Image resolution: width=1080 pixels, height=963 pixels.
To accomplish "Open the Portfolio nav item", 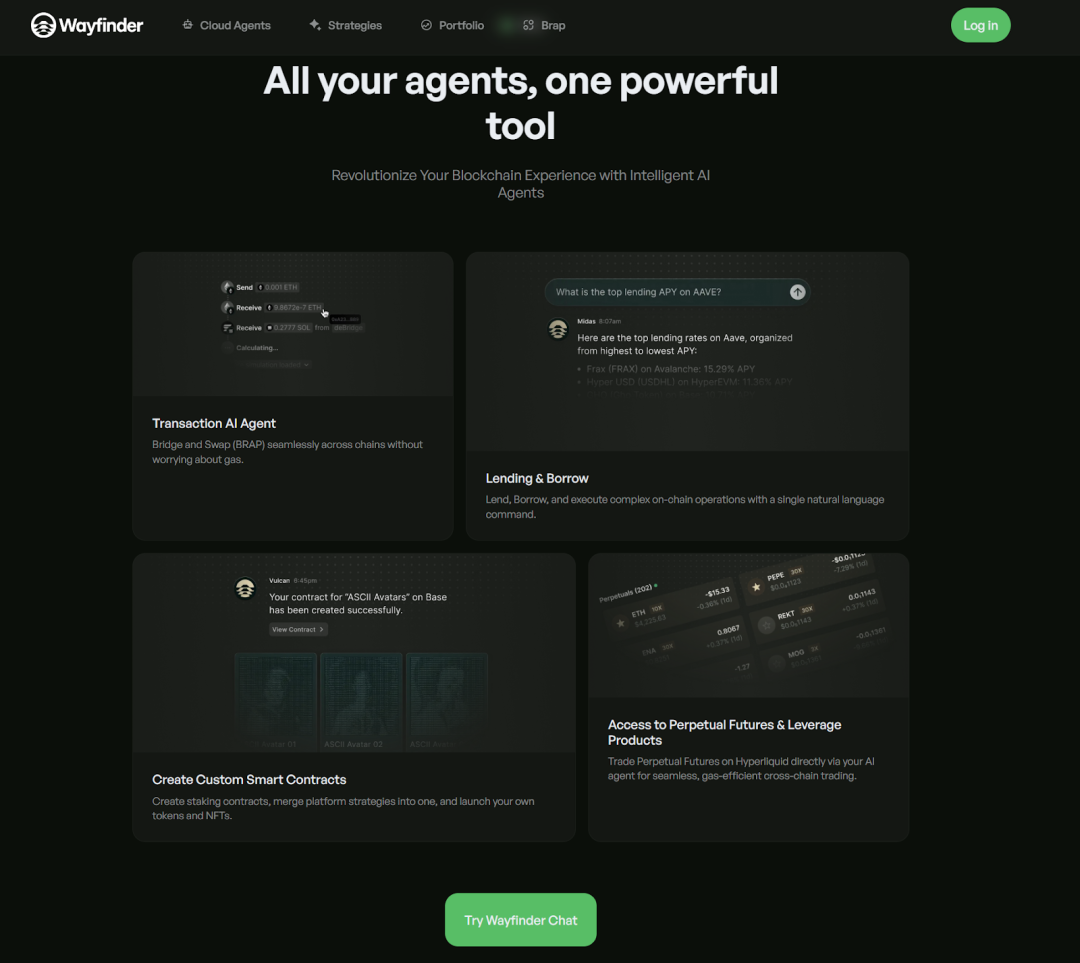I will [461, 25].
